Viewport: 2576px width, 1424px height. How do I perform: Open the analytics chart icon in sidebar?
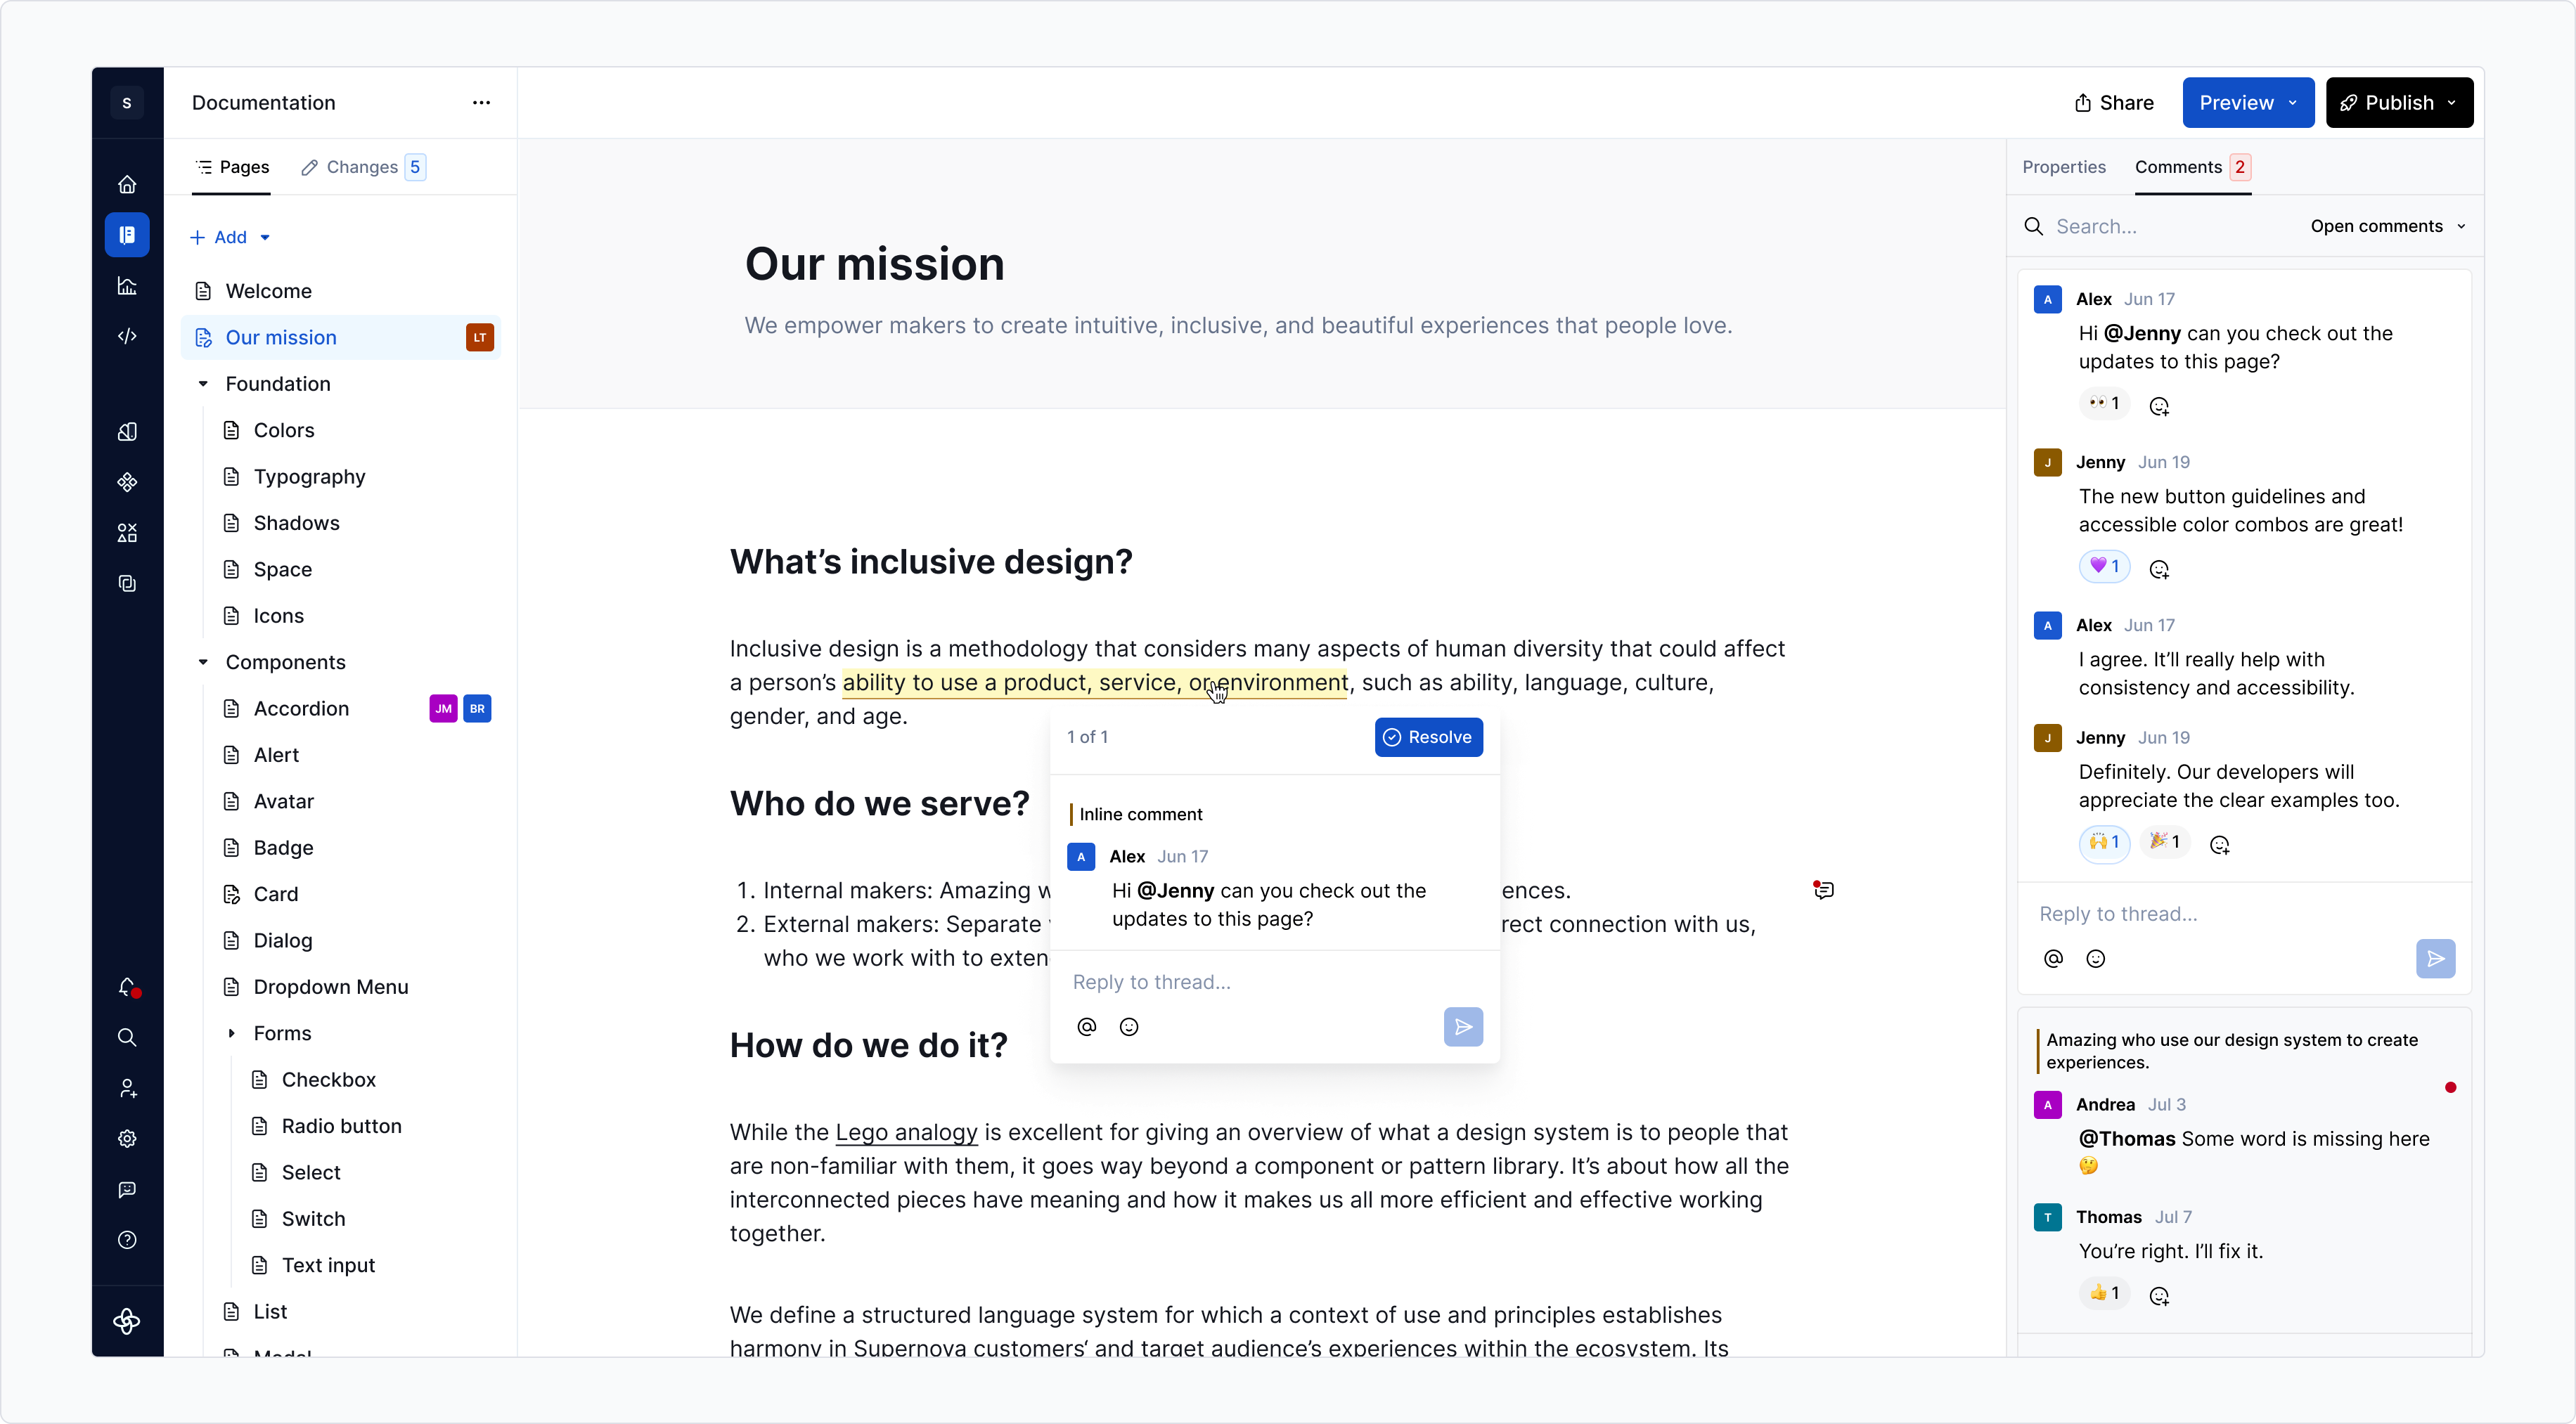click(x=127, y=286)
